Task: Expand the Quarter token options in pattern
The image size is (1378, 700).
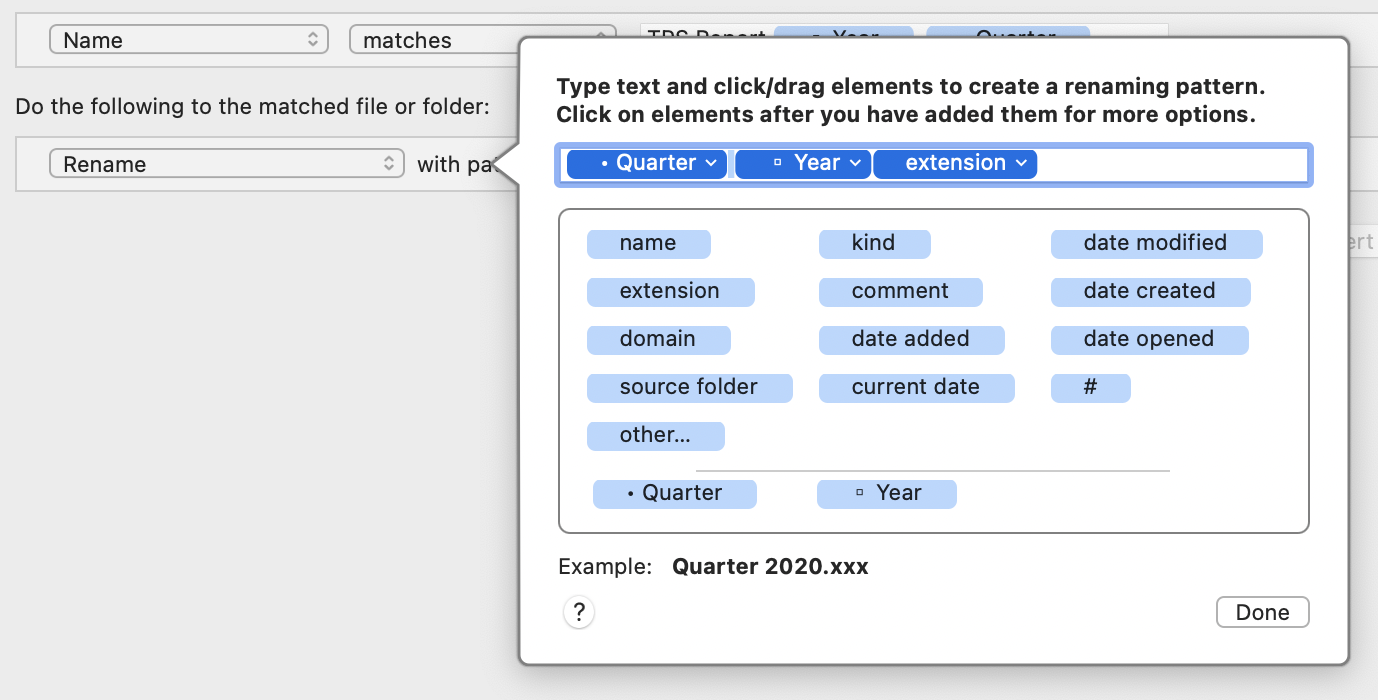Action: (711, 163)
